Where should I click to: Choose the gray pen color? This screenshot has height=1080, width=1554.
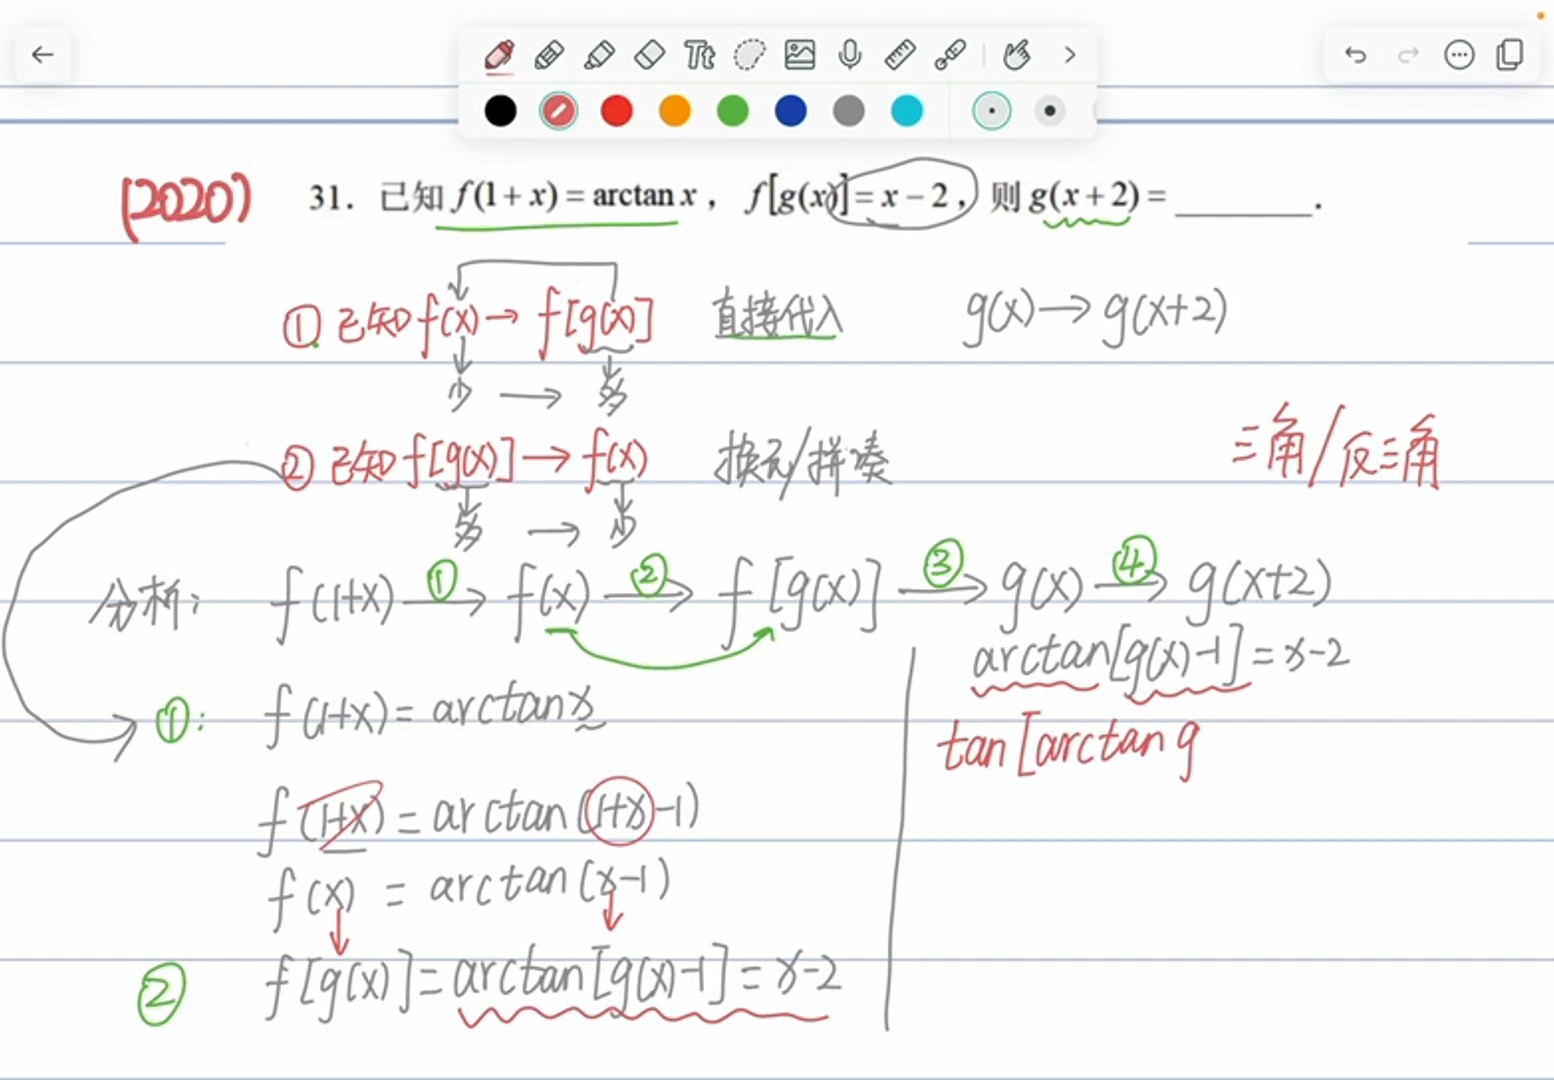pos(849,111)
